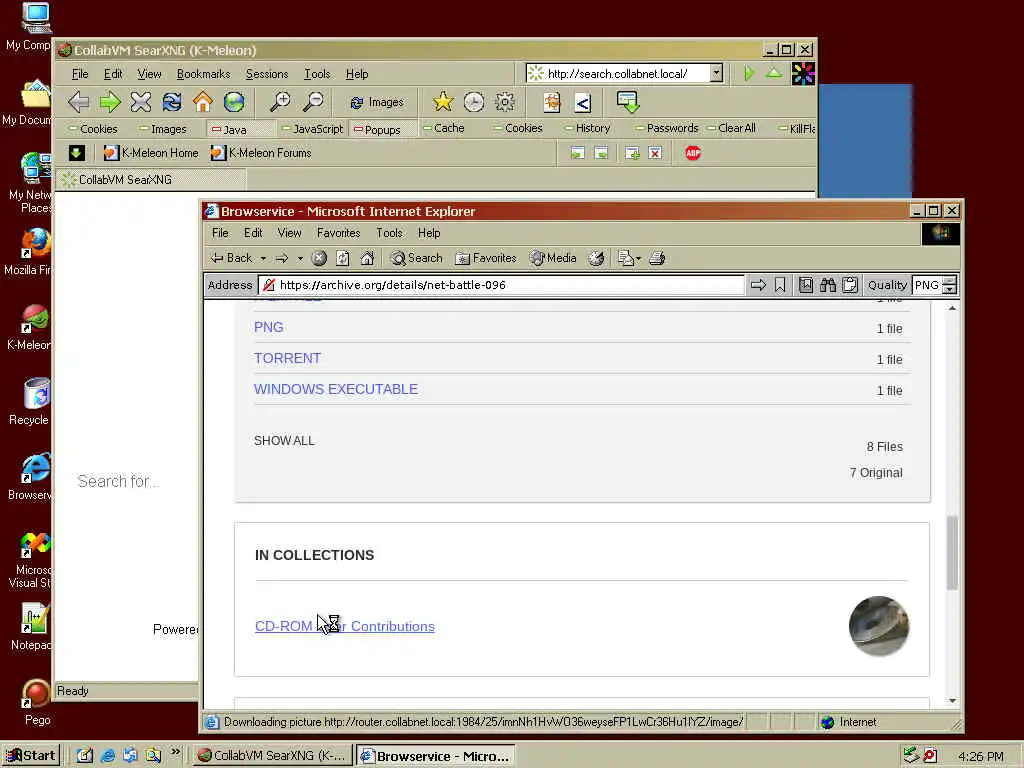The height and width of the screenshot is (768, 1024).
Task: Click the Browservice binoculars find icon
Action: click(x=828, y=285)
